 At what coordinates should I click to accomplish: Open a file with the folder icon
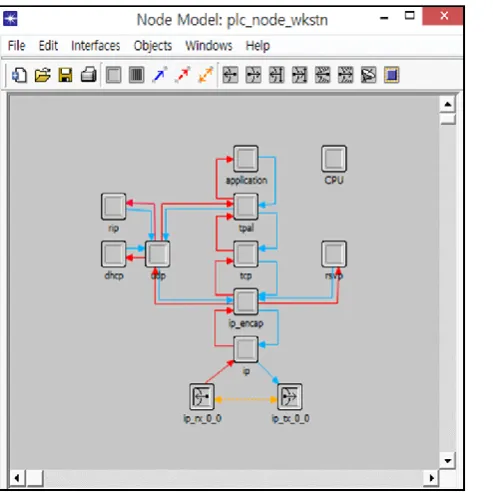42,75
